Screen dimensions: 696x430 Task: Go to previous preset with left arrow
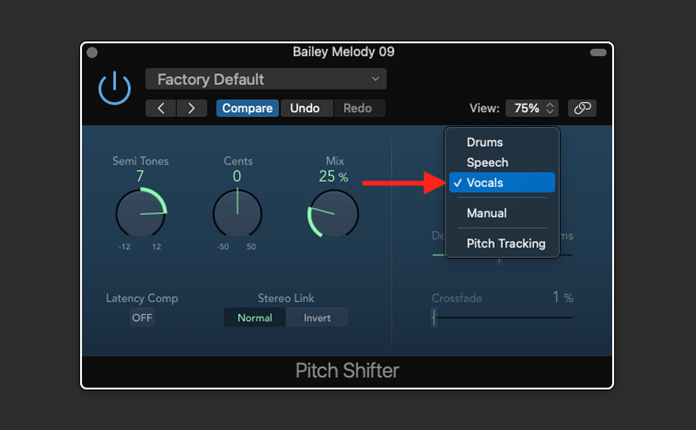162,108
